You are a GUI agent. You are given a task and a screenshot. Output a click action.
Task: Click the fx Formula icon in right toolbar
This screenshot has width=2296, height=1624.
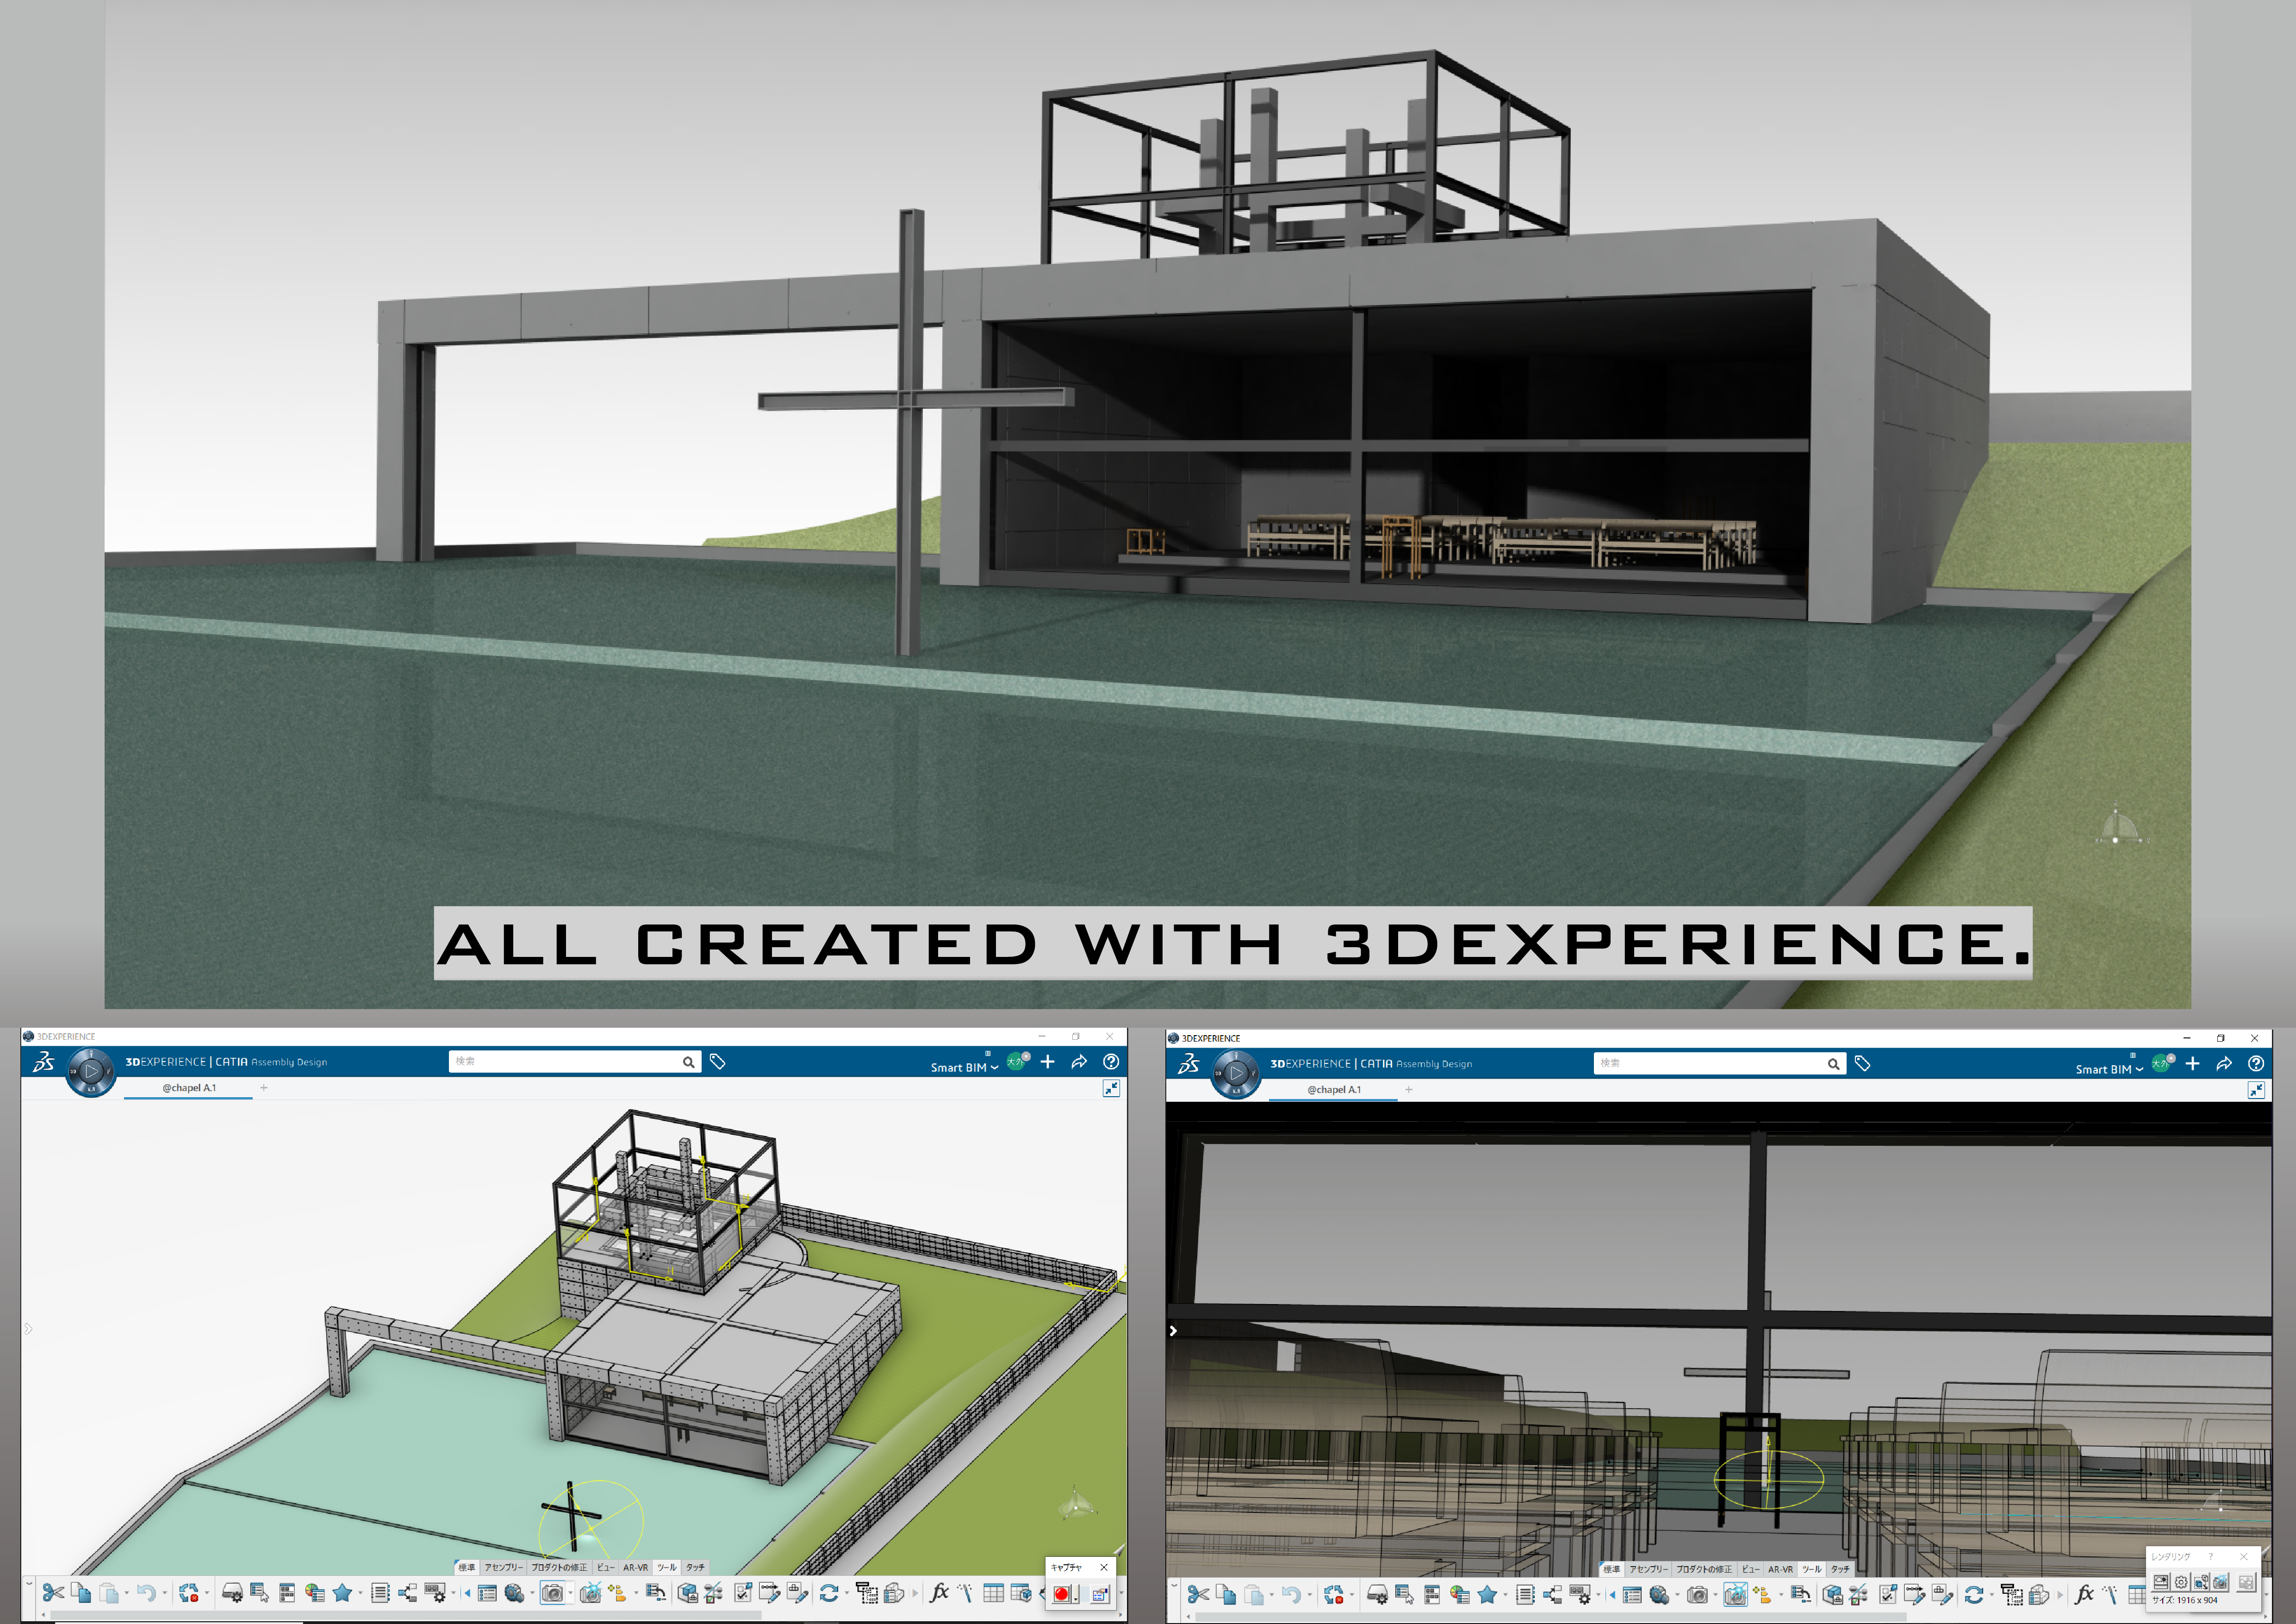(2084, 1595)
